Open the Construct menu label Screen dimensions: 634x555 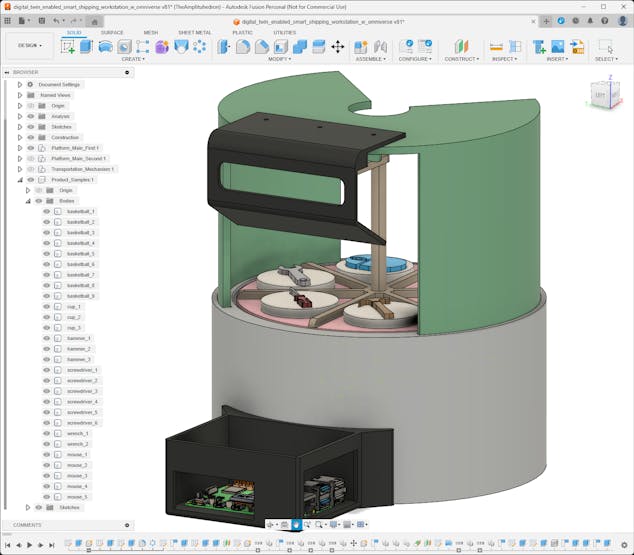tap(461, 59)
